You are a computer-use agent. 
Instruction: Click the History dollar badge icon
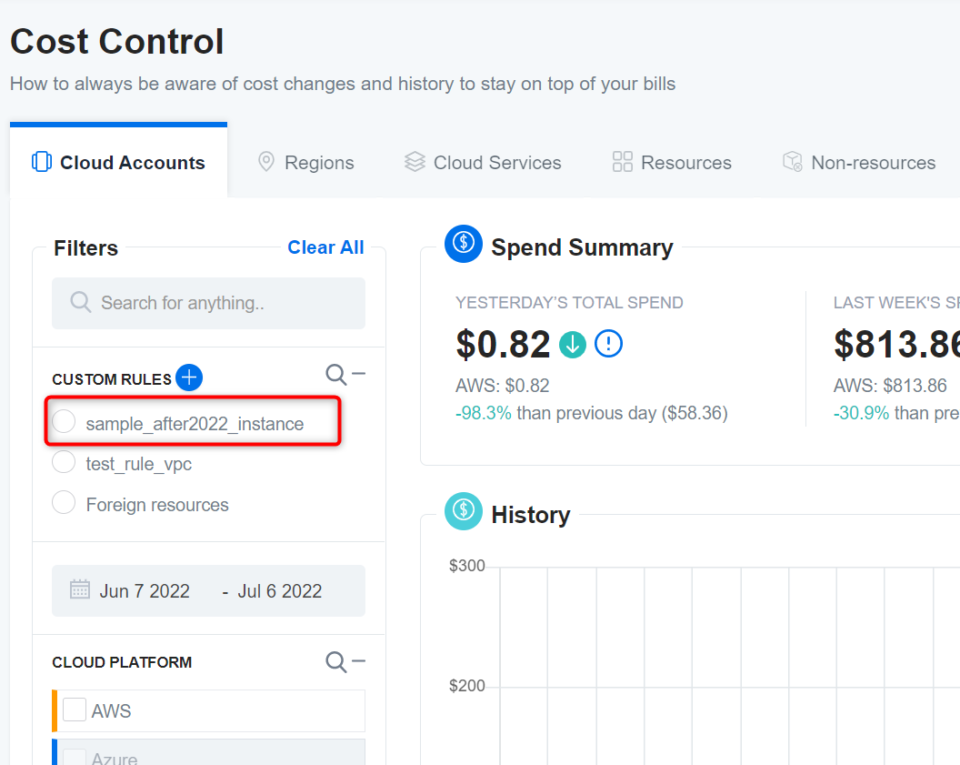point(462,511)
